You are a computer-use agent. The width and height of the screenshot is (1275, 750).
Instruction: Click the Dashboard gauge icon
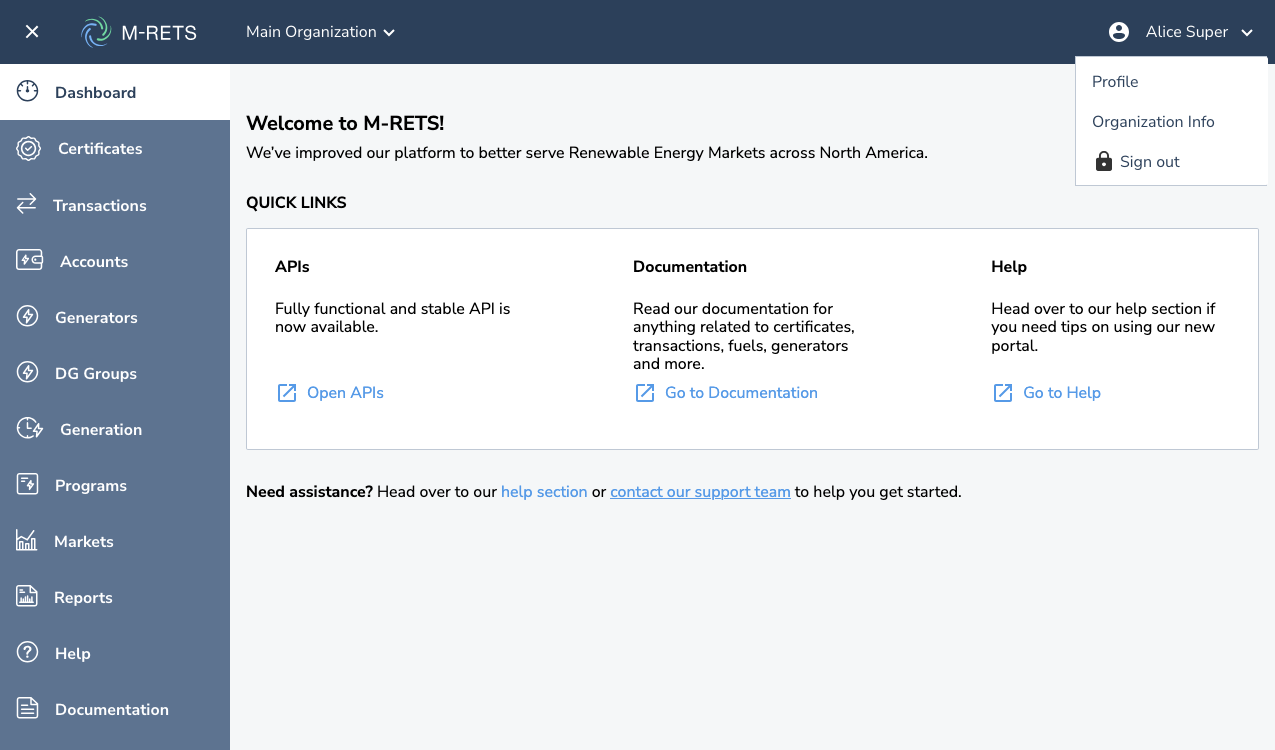coord(28,92)
